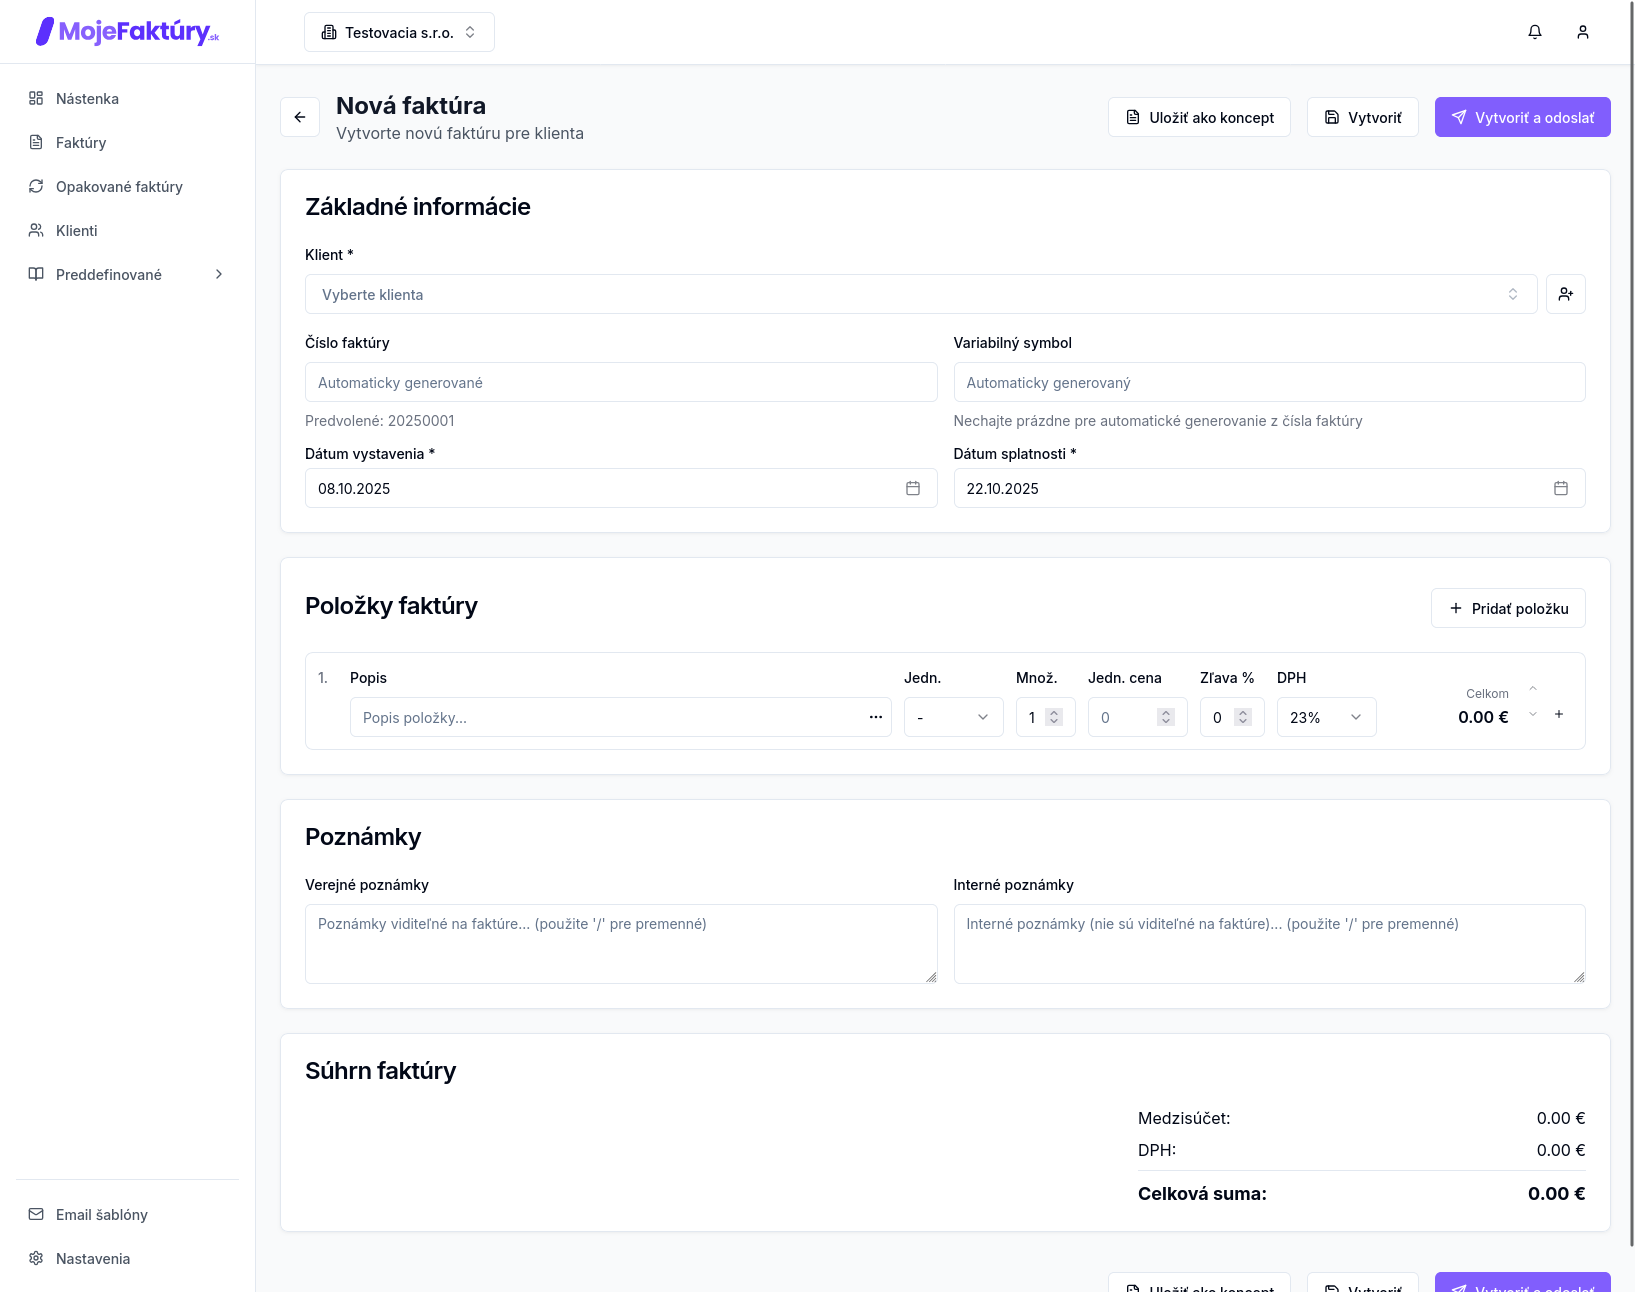Go to Klienti in the sidebar

coord(77,230)
